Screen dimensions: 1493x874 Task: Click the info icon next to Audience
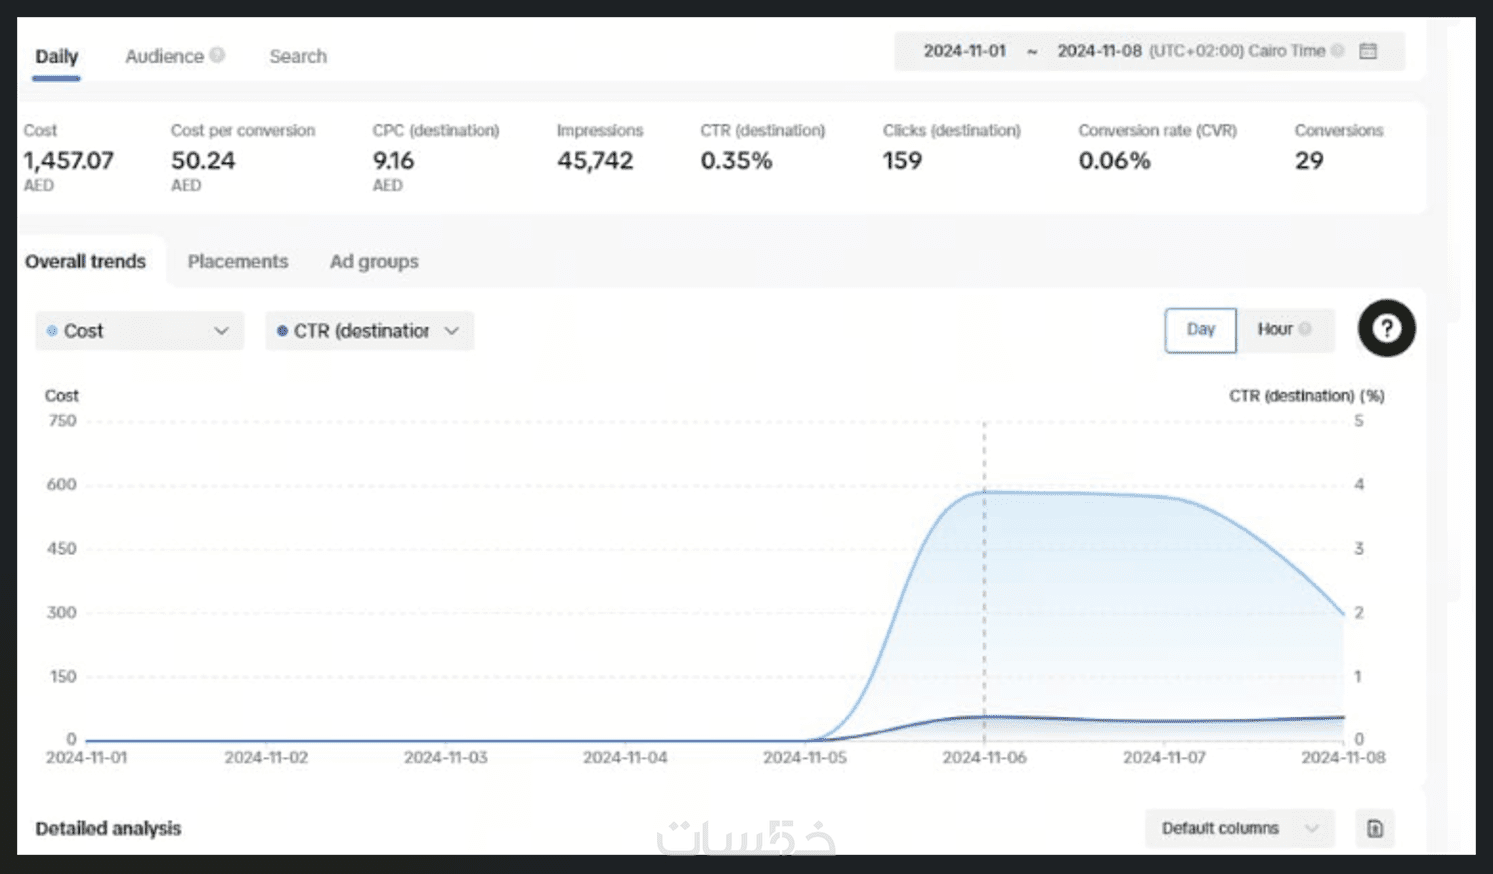217,55
